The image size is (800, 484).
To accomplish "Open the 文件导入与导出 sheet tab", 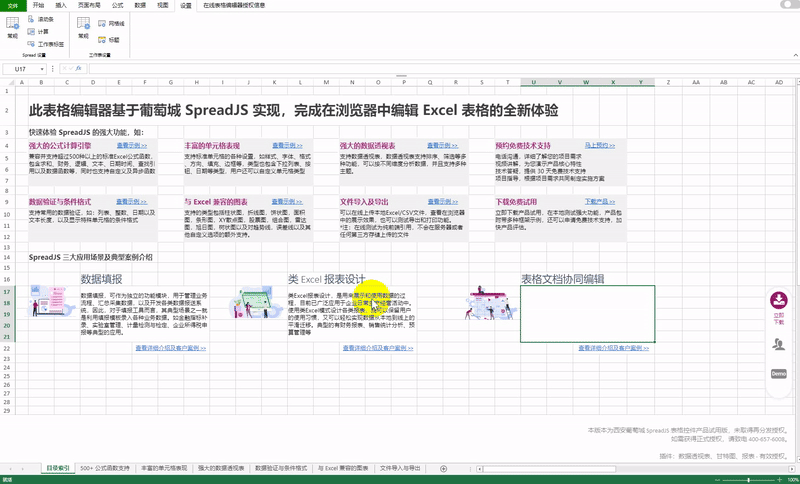I will pyautogui.click(x=401, y=468).
